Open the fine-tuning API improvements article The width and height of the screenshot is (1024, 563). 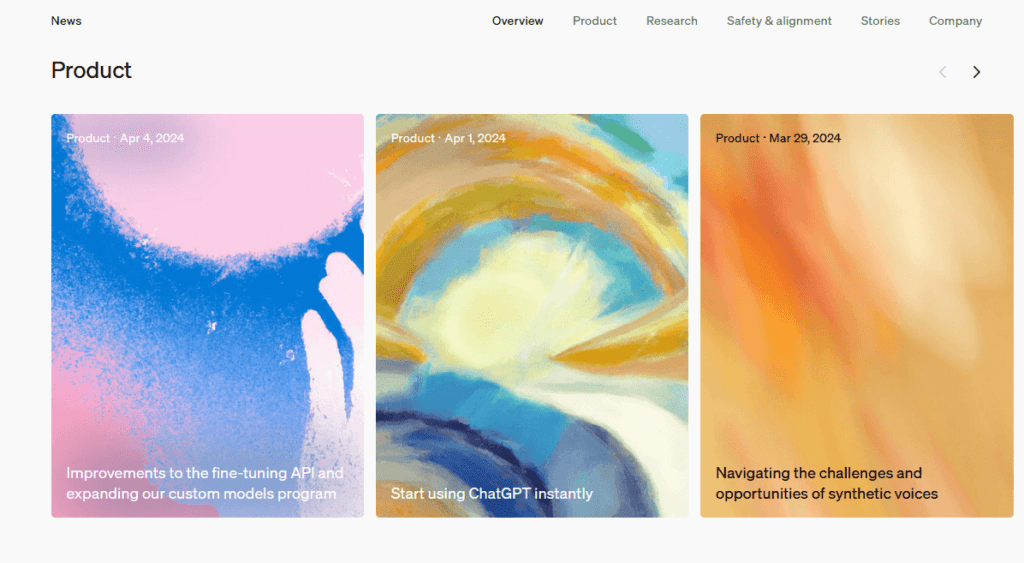coord(204,483)
